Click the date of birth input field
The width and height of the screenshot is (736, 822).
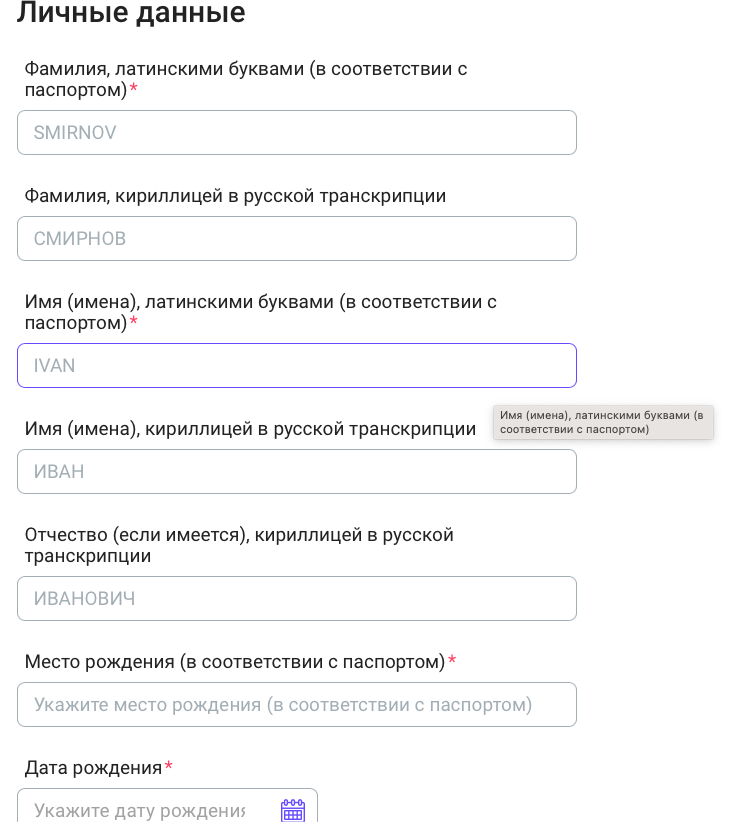[150, 810]
